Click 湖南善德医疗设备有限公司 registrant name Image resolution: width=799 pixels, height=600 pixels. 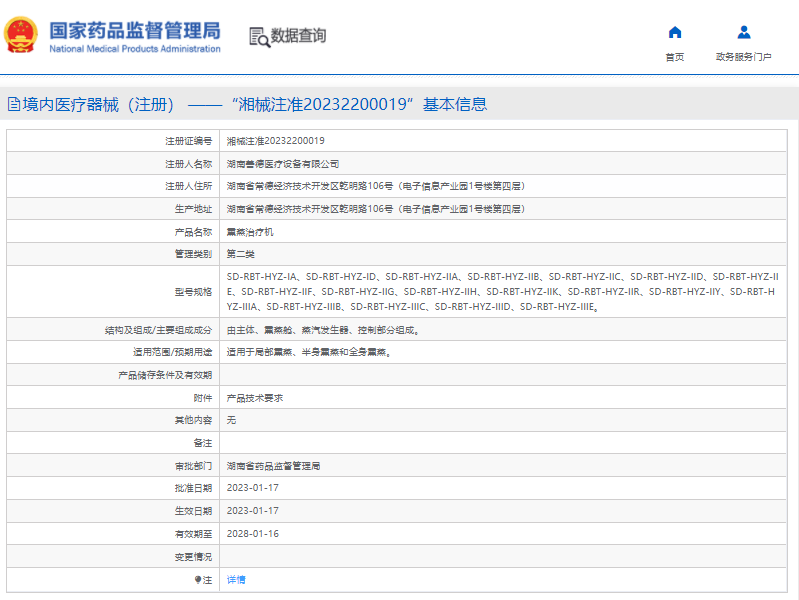283,164
